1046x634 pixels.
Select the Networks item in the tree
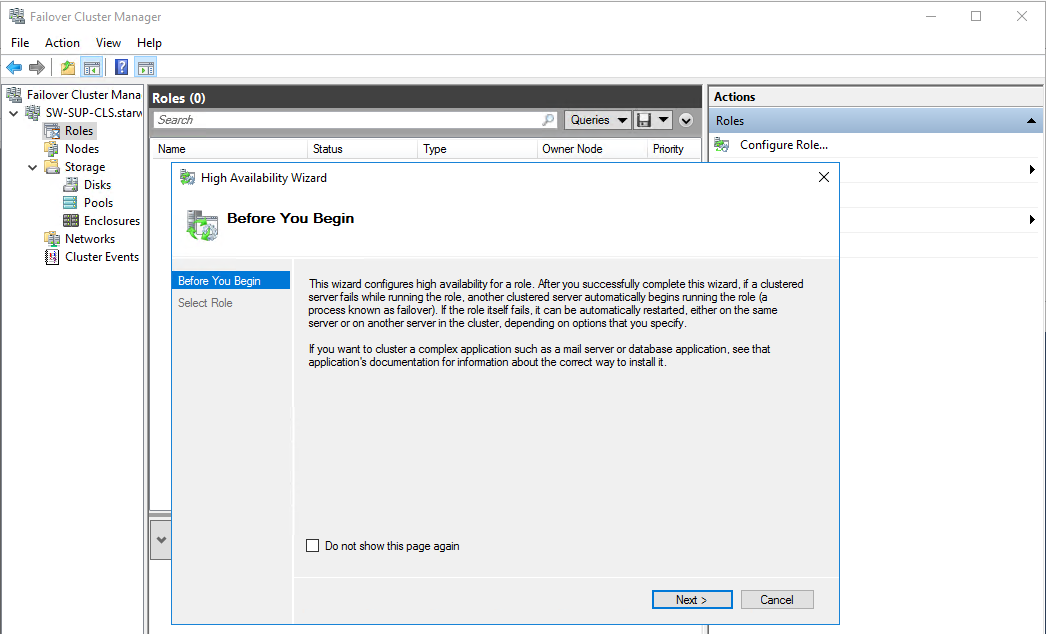[x=88, y=238]
